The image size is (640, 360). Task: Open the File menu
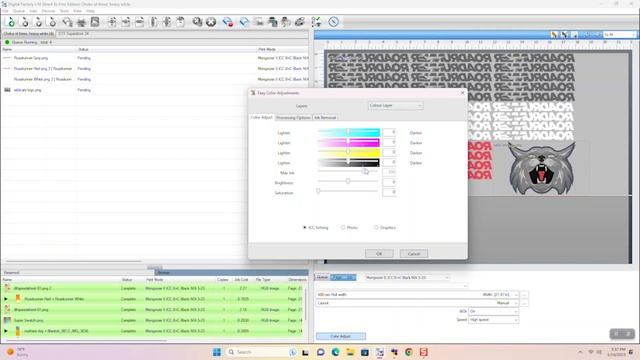tap(5, 11)
